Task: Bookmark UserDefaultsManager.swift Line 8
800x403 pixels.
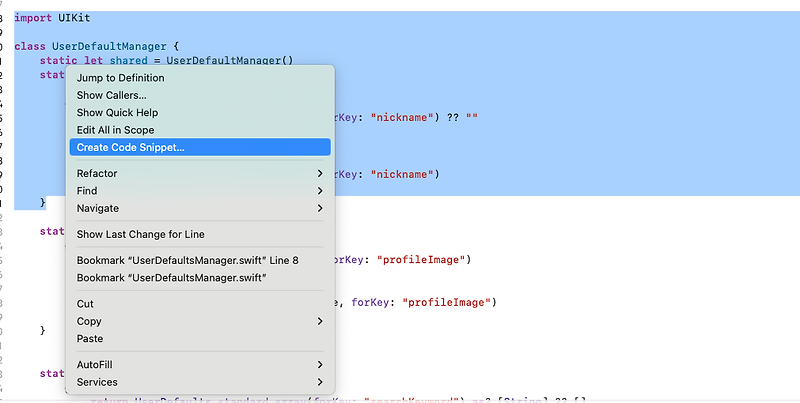Action: coord(200,260)
